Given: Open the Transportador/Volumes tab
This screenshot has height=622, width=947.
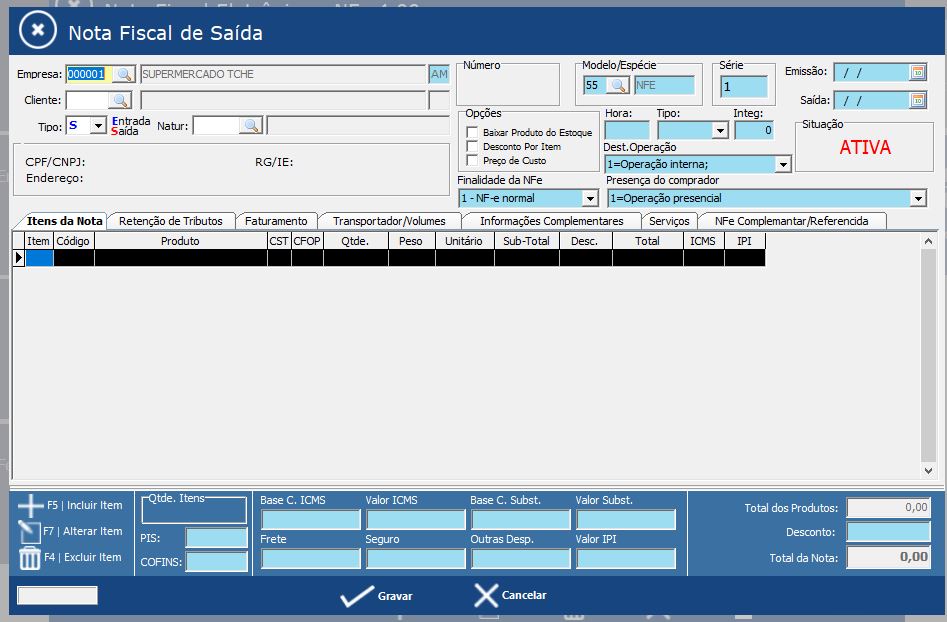Looking at the screenshot, I should pyautogui.click(x=389, y=221).
